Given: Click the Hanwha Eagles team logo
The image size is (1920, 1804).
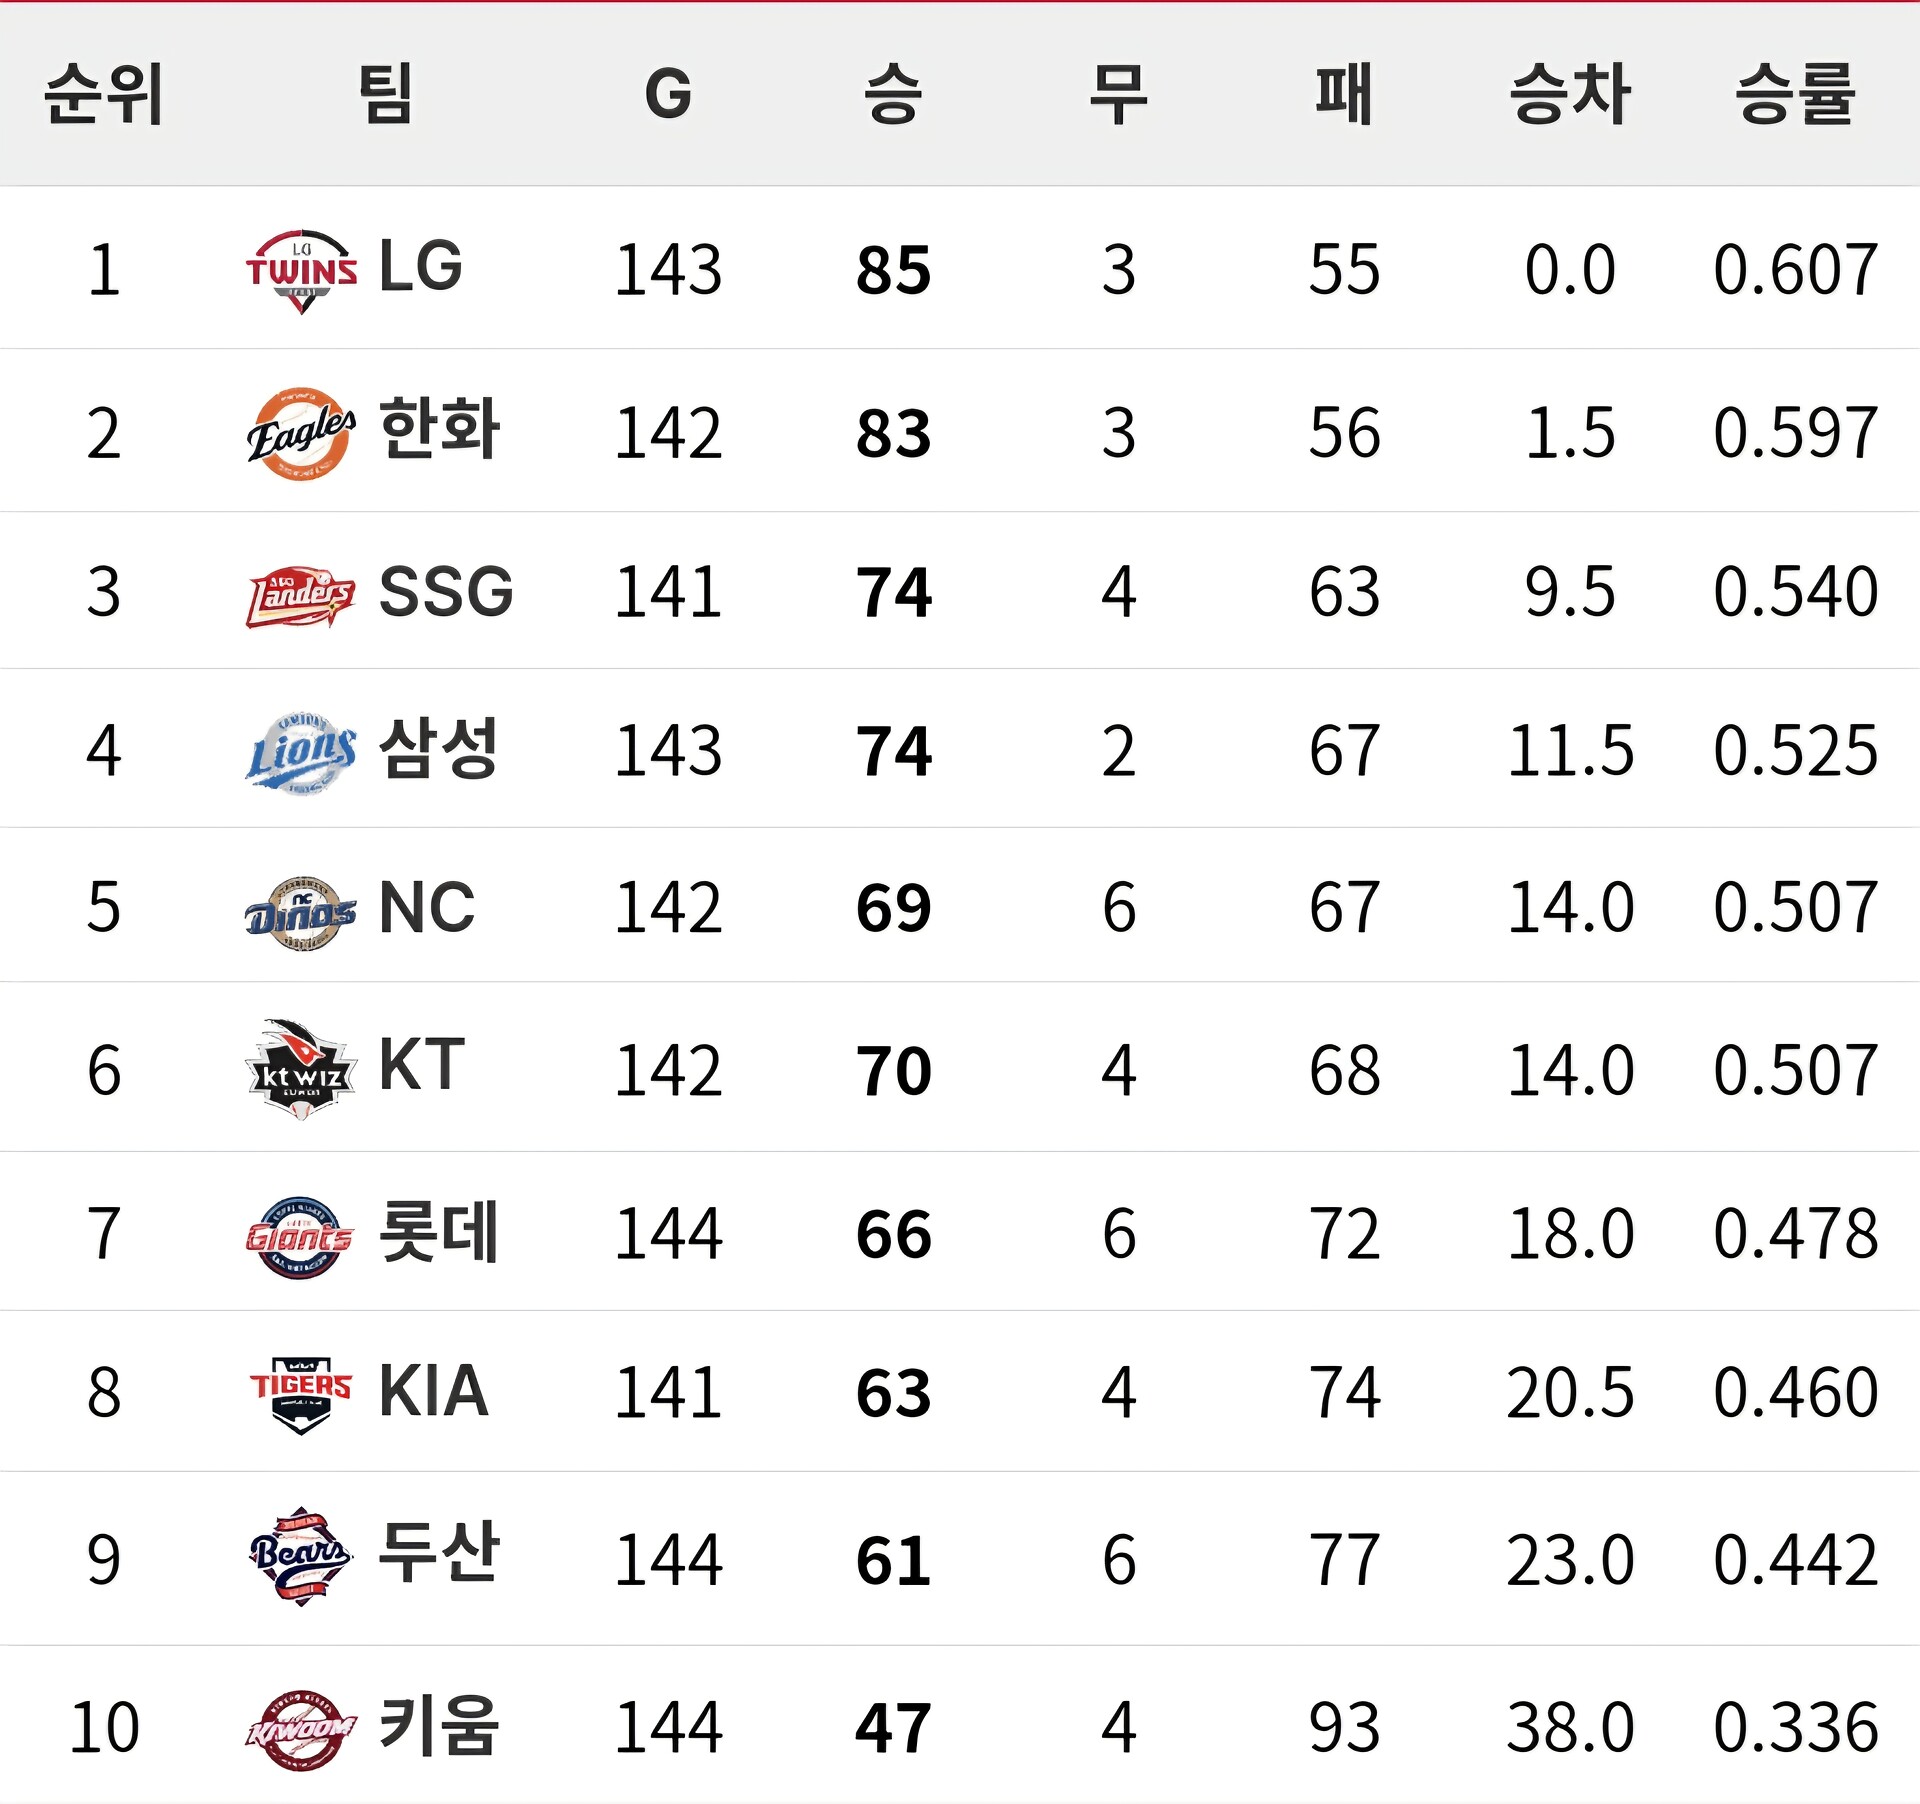Looking at the screenshot, I should coord(301,433).
